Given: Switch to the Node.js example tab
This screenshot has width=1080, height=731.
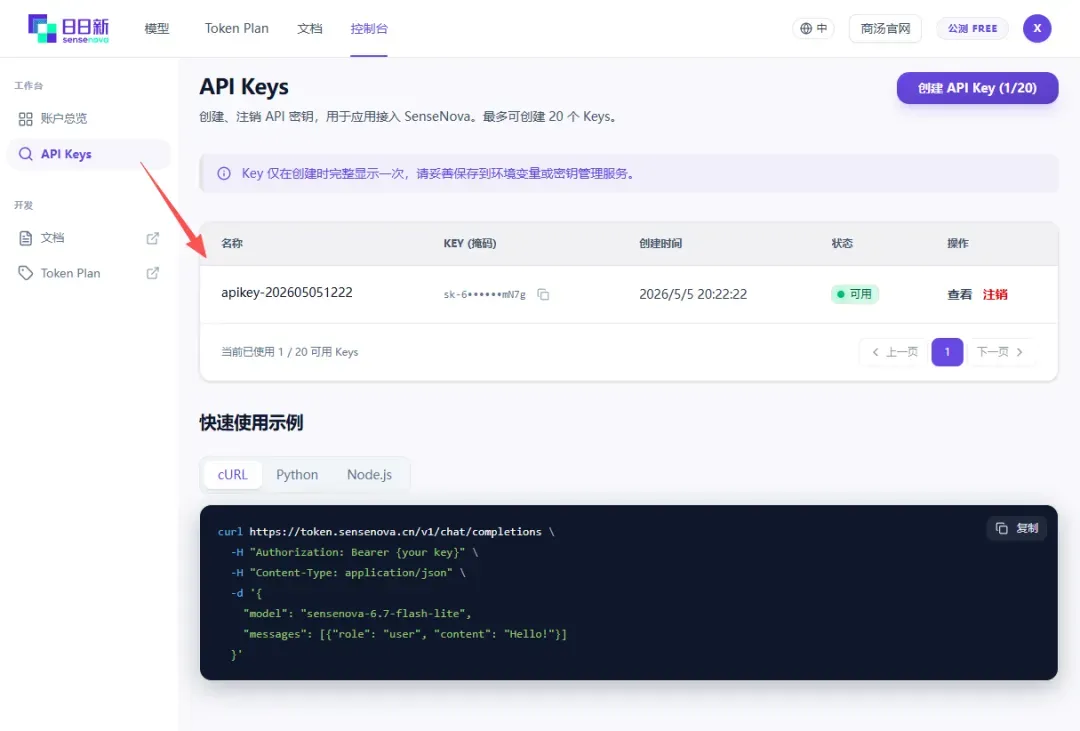Looking at the screenshot, I should (369, 475).
